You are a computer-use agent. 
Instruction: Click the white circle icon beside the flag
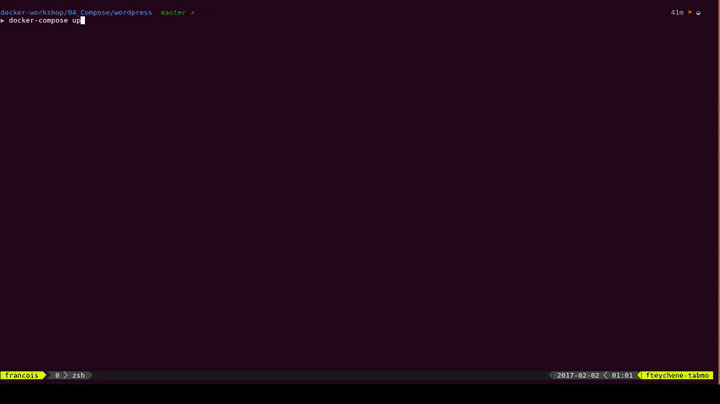pyautogui.click(x=699, y=12)
